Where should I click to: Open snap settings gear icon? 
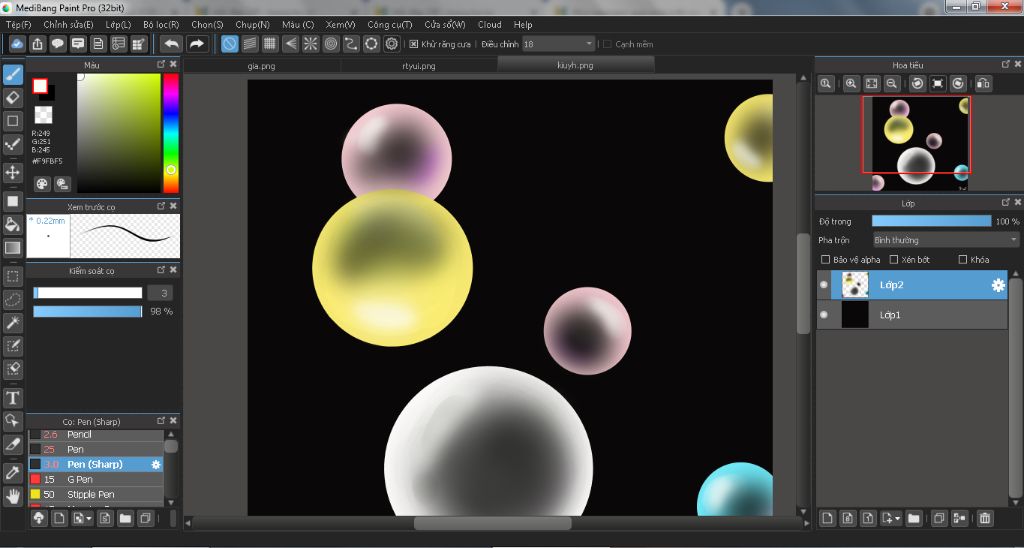coord(391,44)
